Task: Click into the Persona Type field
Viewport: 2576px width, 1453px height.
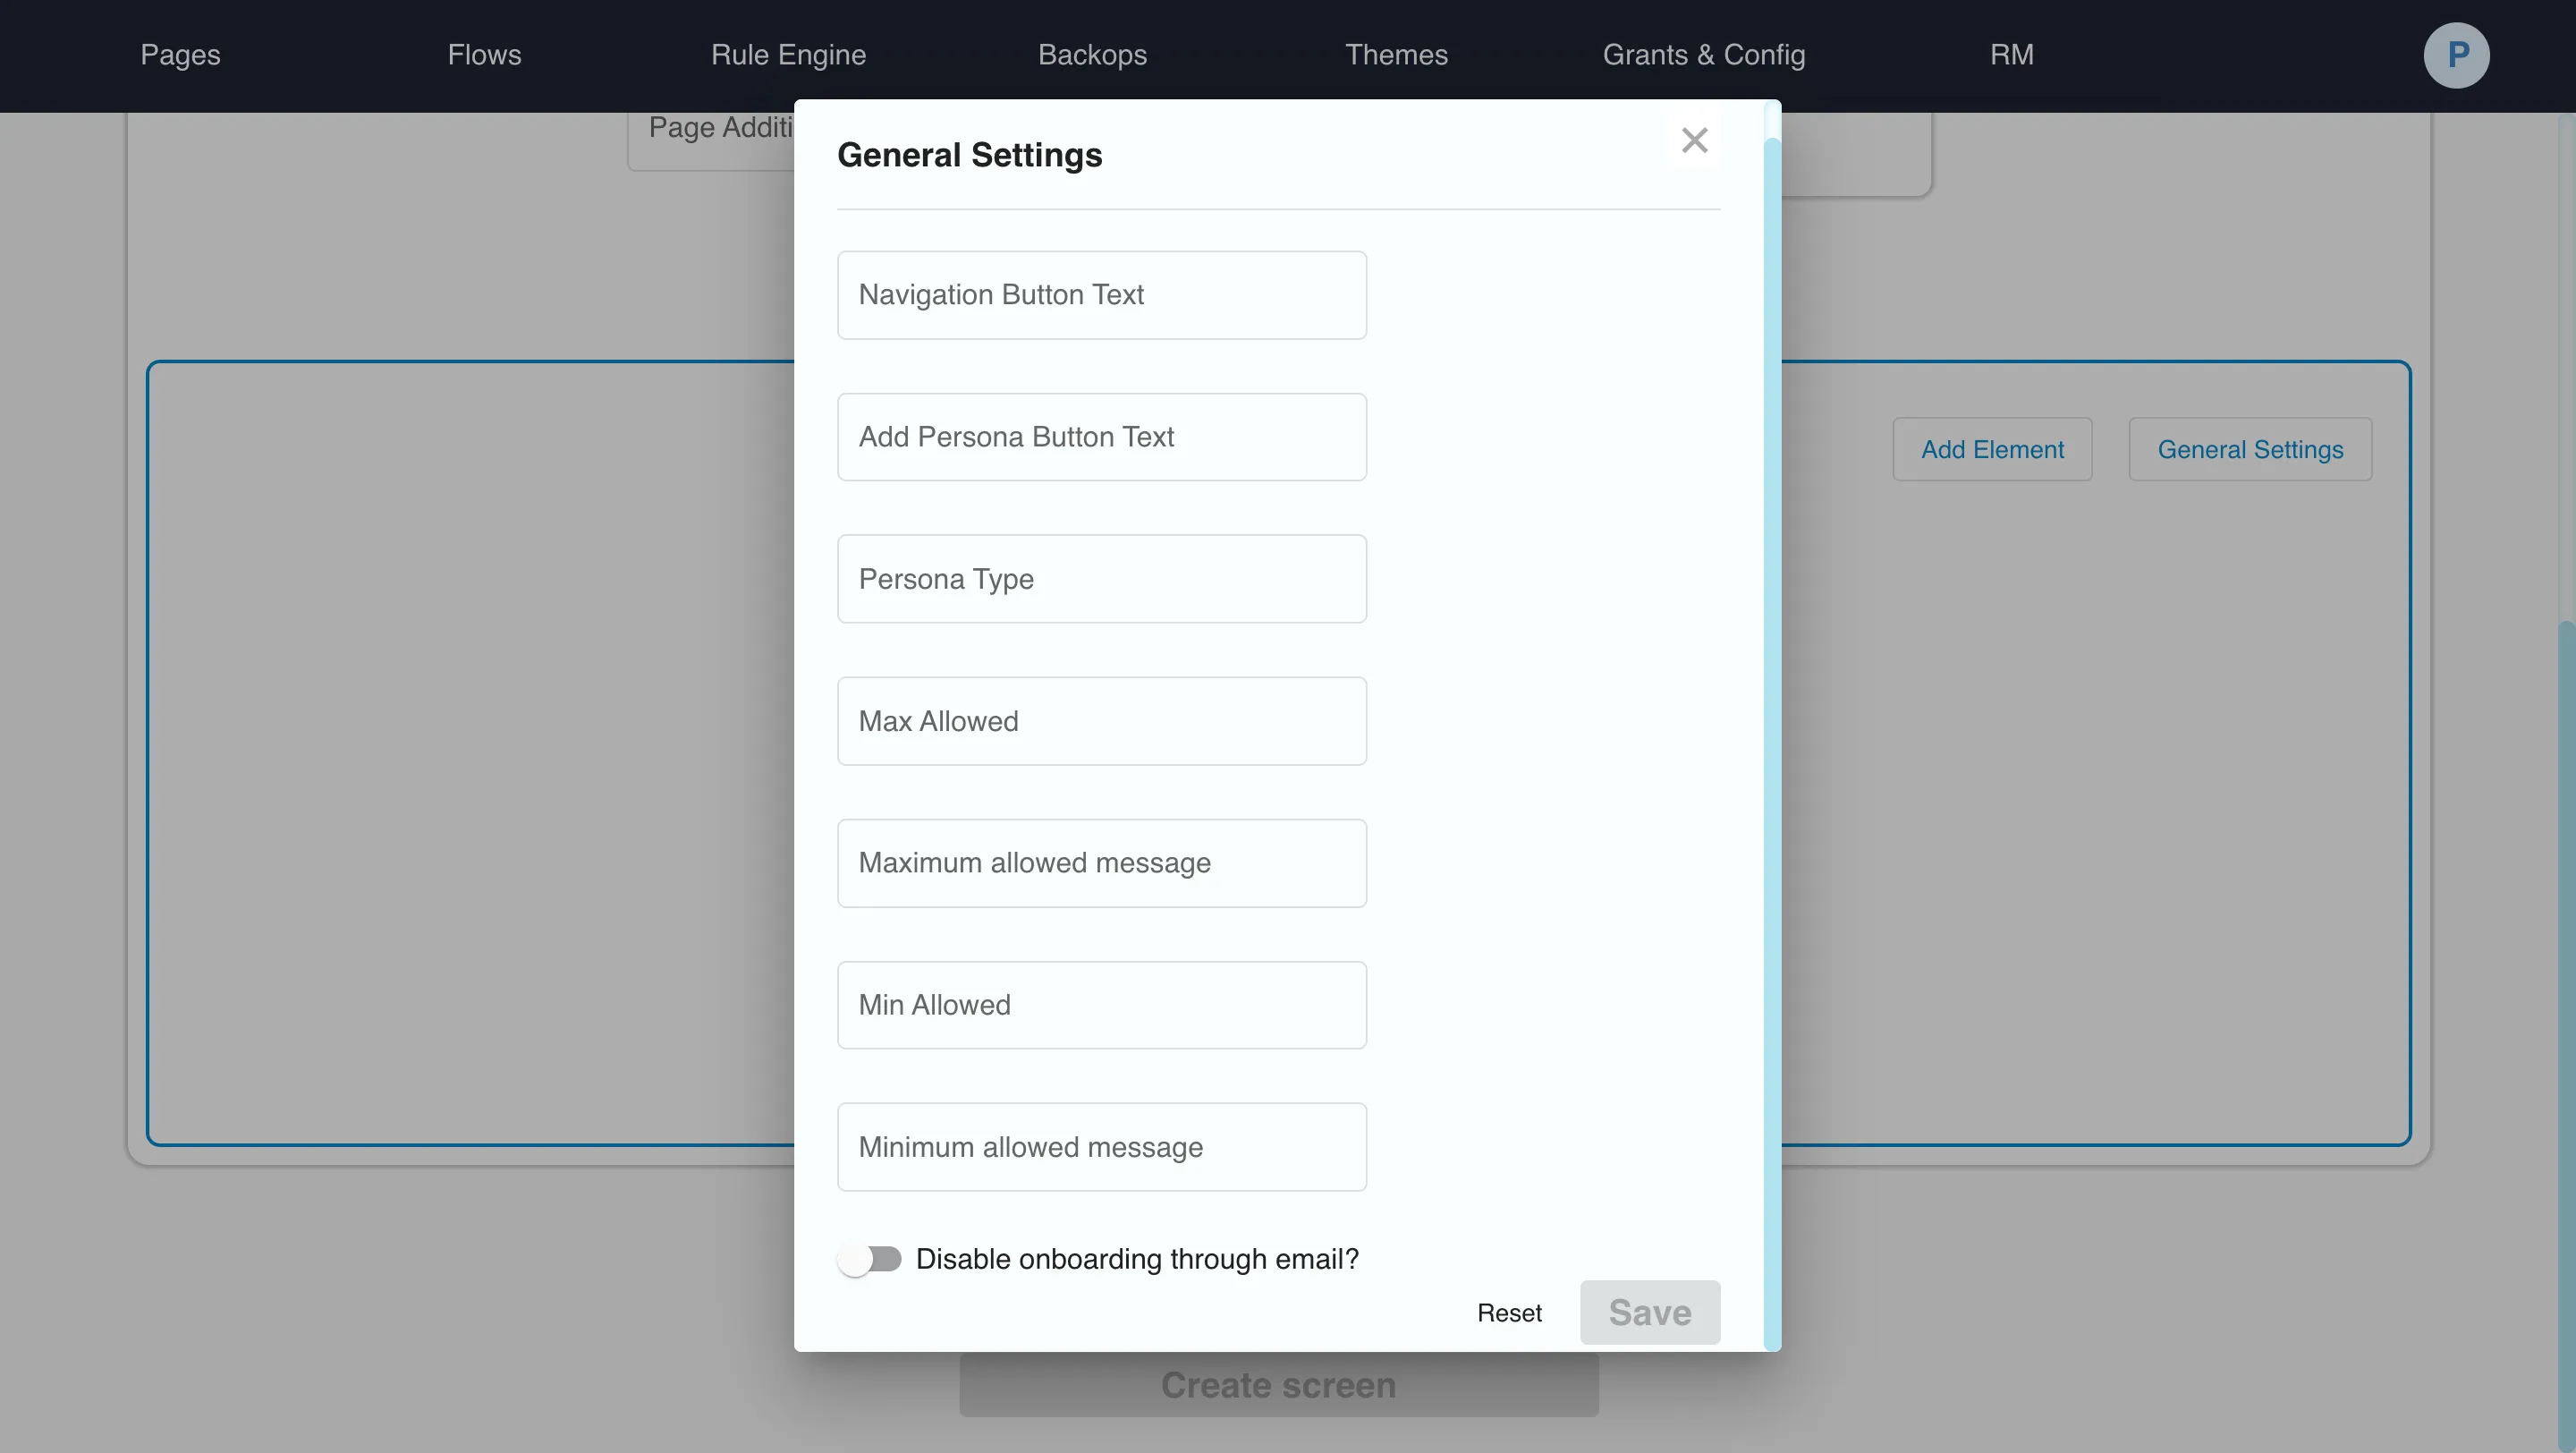Action: coord(1102,579)
